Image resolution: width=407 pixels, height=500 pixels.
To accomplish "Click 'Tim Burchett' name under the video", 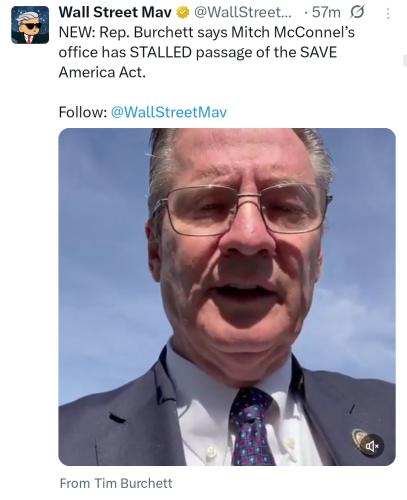I will [133, 483].
